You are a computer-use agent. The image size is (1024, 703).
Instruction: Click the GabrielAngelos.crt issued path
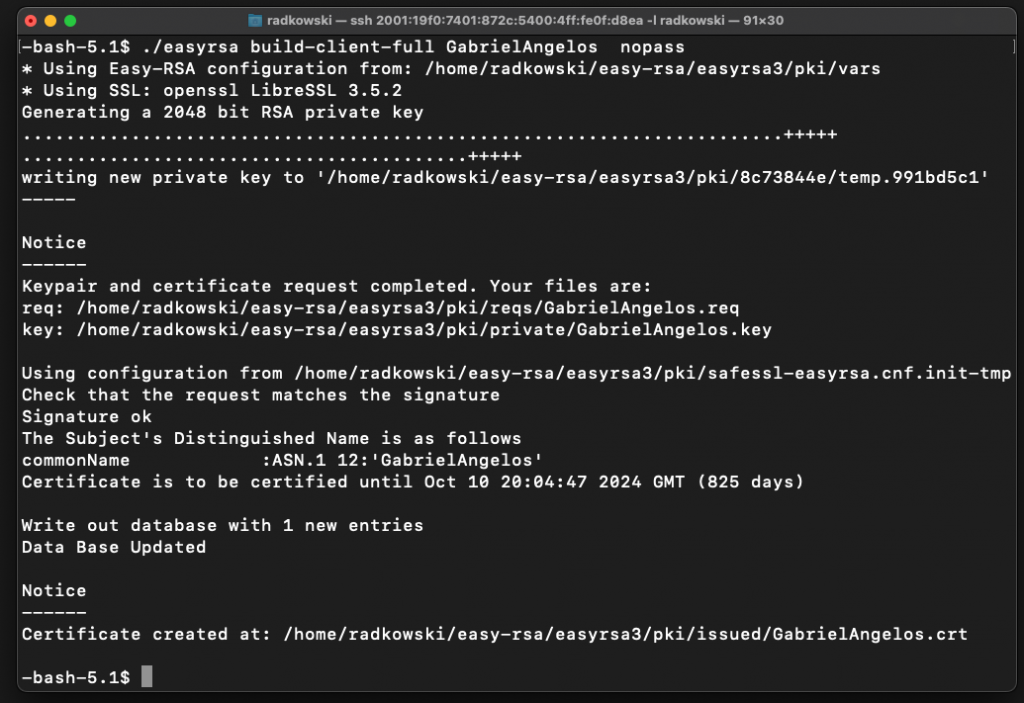click(x=626, y=634)
